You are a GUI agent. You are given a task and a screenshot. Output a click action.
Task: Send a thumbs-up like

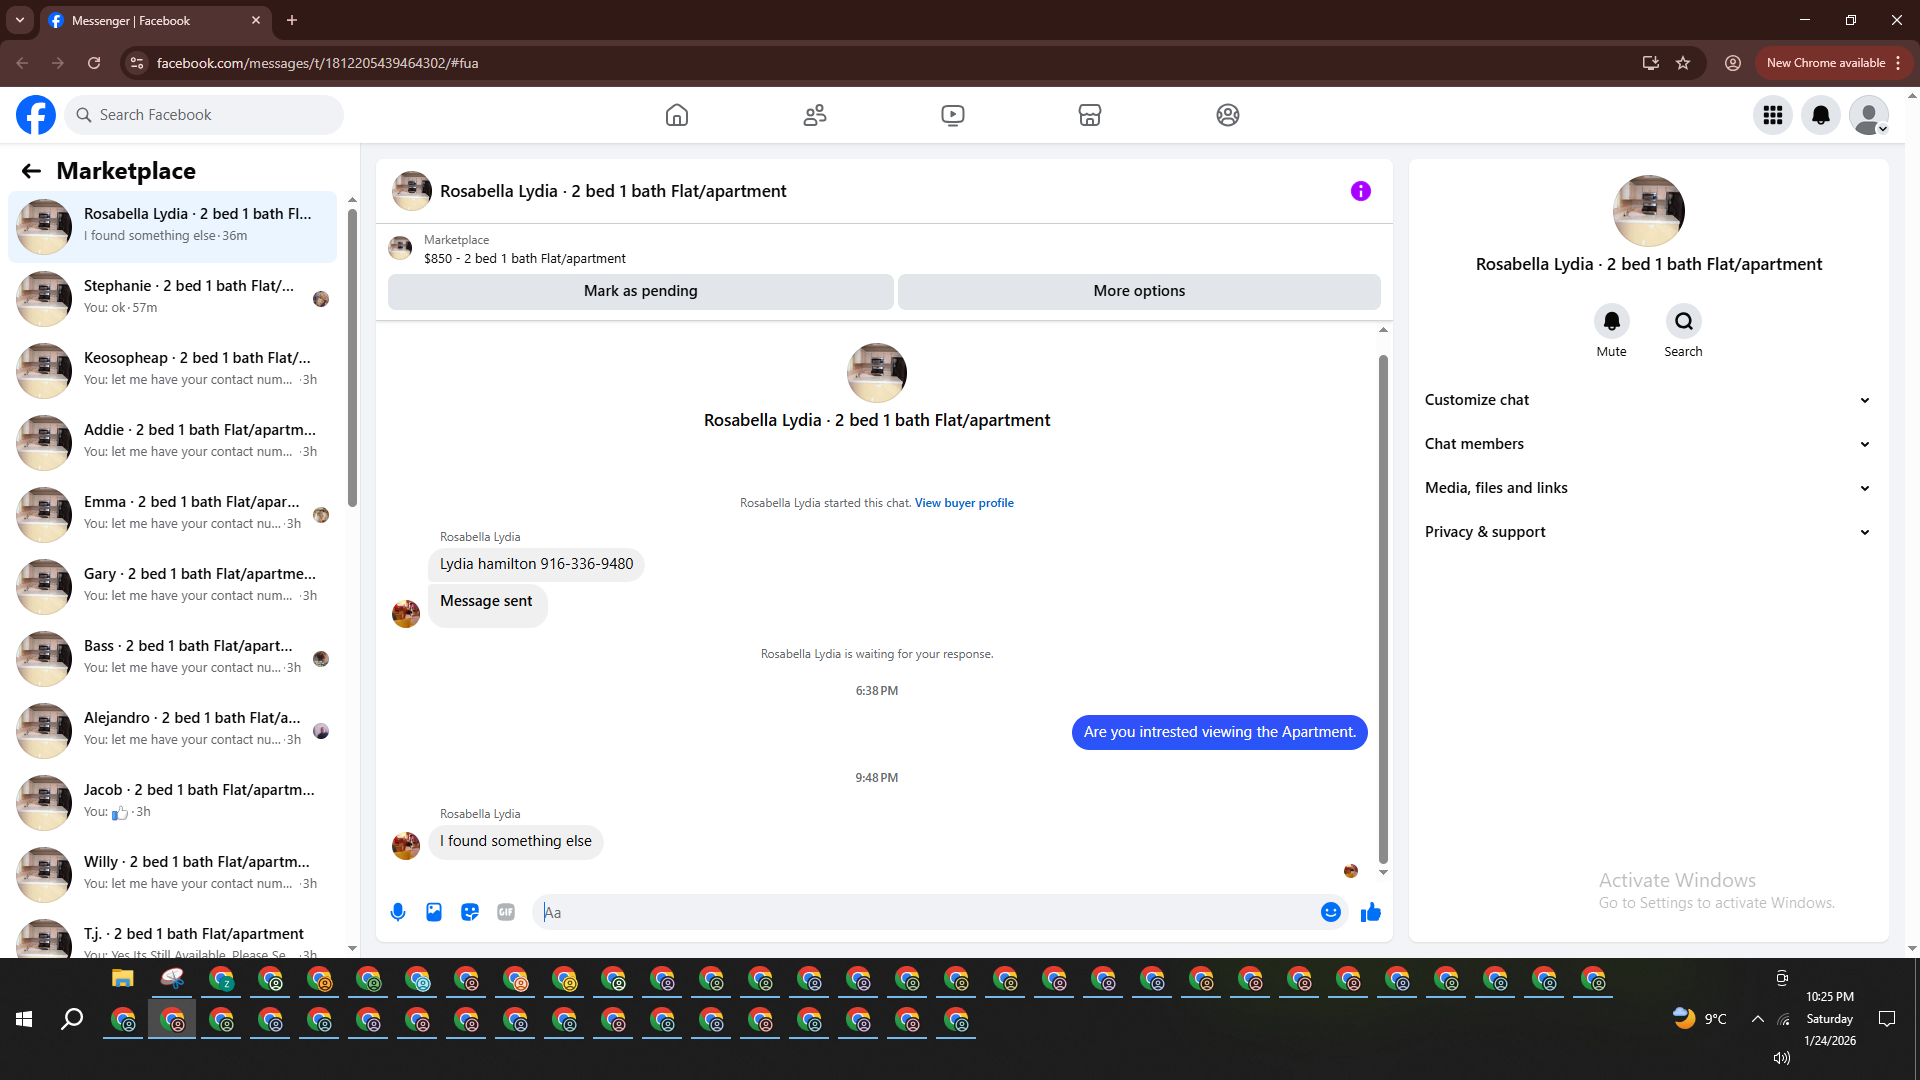click(x=1370, y=912)
